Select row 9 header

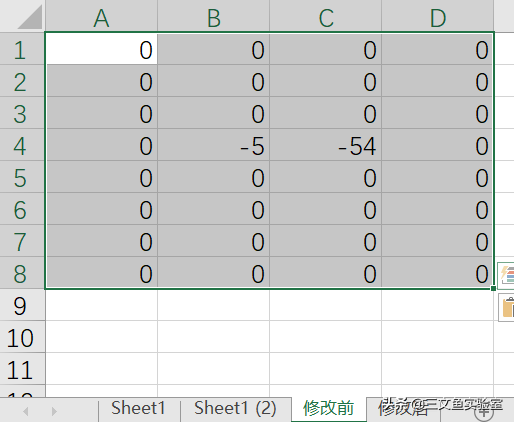(x=22, y=305)
